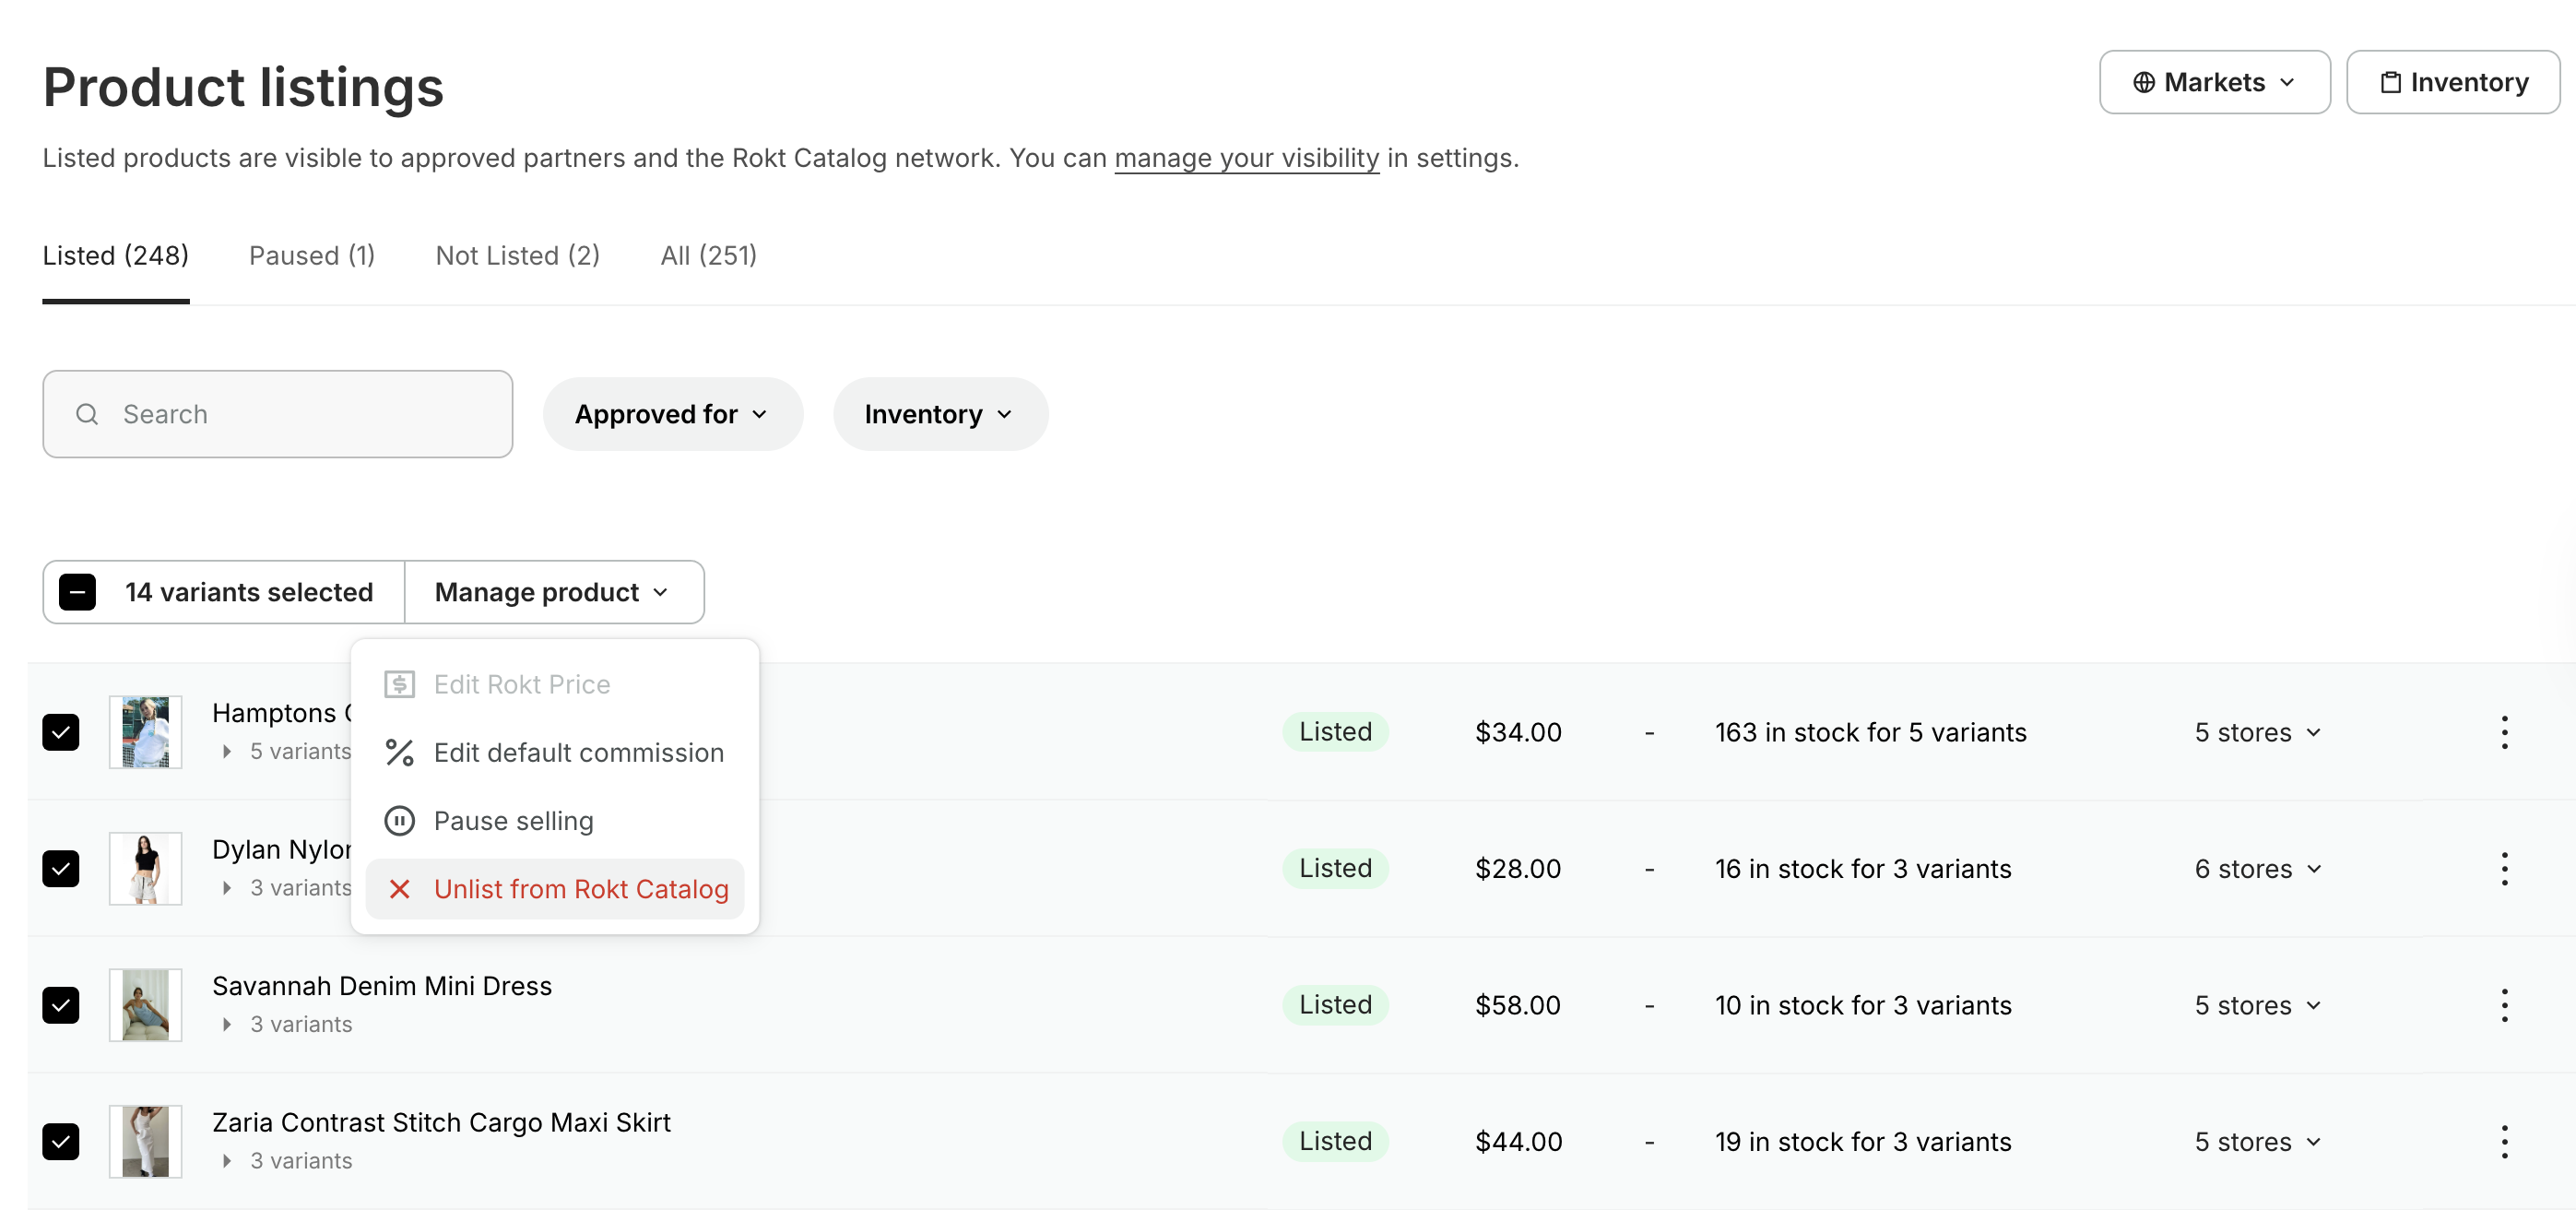Uncheck the Zaria Contrast Stitch Cargo Maxi Skirt checkbox
Viewport: 2576px width, 1210px height.
point(61,1141)
